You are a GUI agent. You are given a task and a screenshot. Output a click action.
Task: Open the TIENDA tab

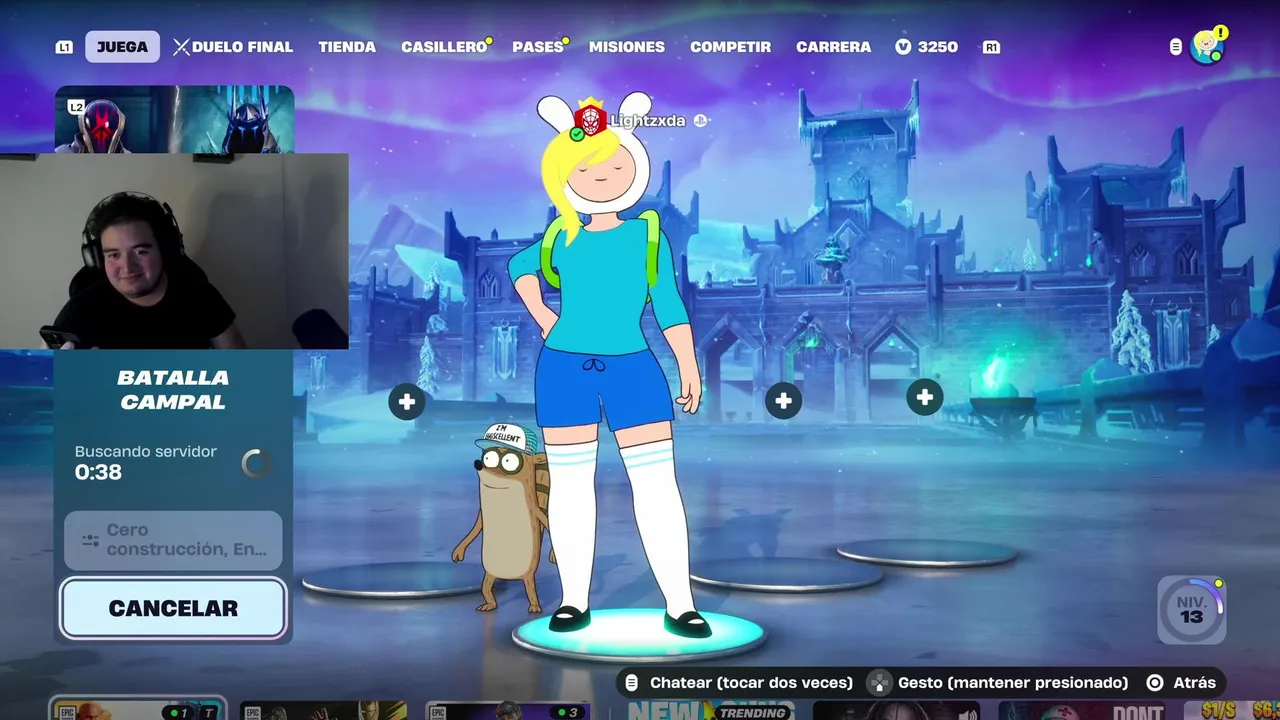coord(347,47)
